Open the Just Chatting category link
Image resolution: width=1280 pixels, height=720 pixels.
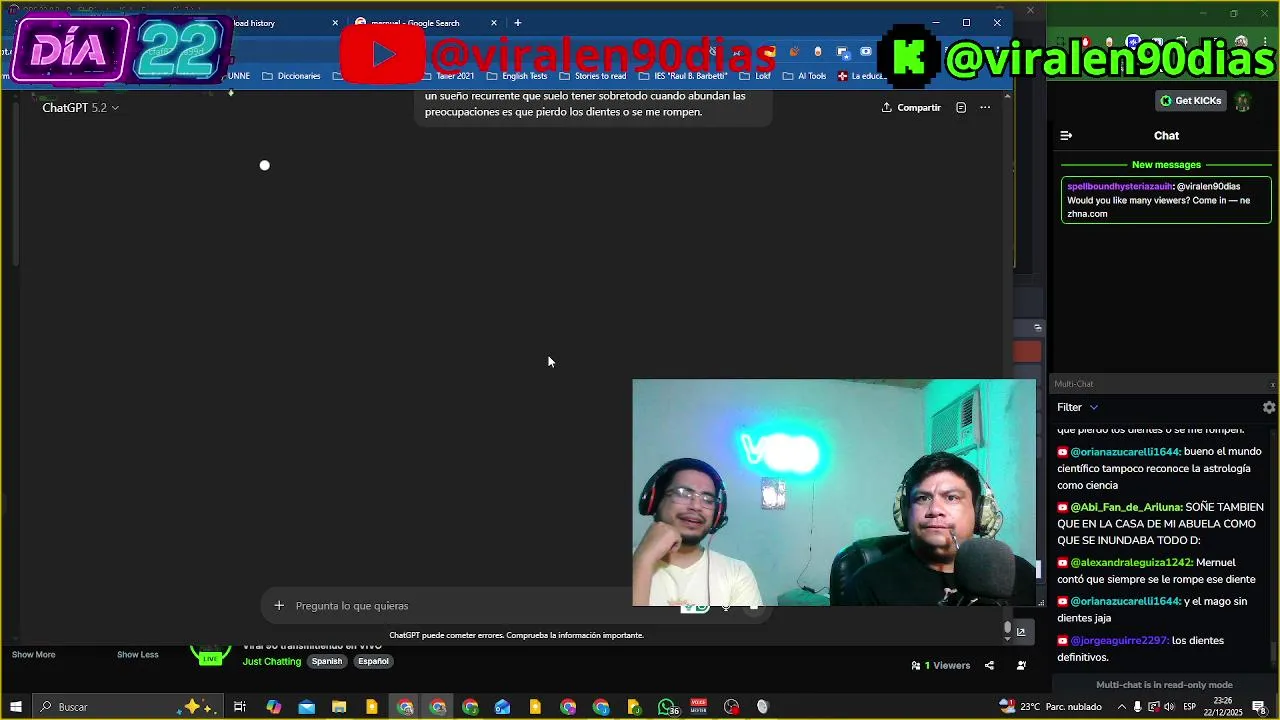tap(271, 661)
